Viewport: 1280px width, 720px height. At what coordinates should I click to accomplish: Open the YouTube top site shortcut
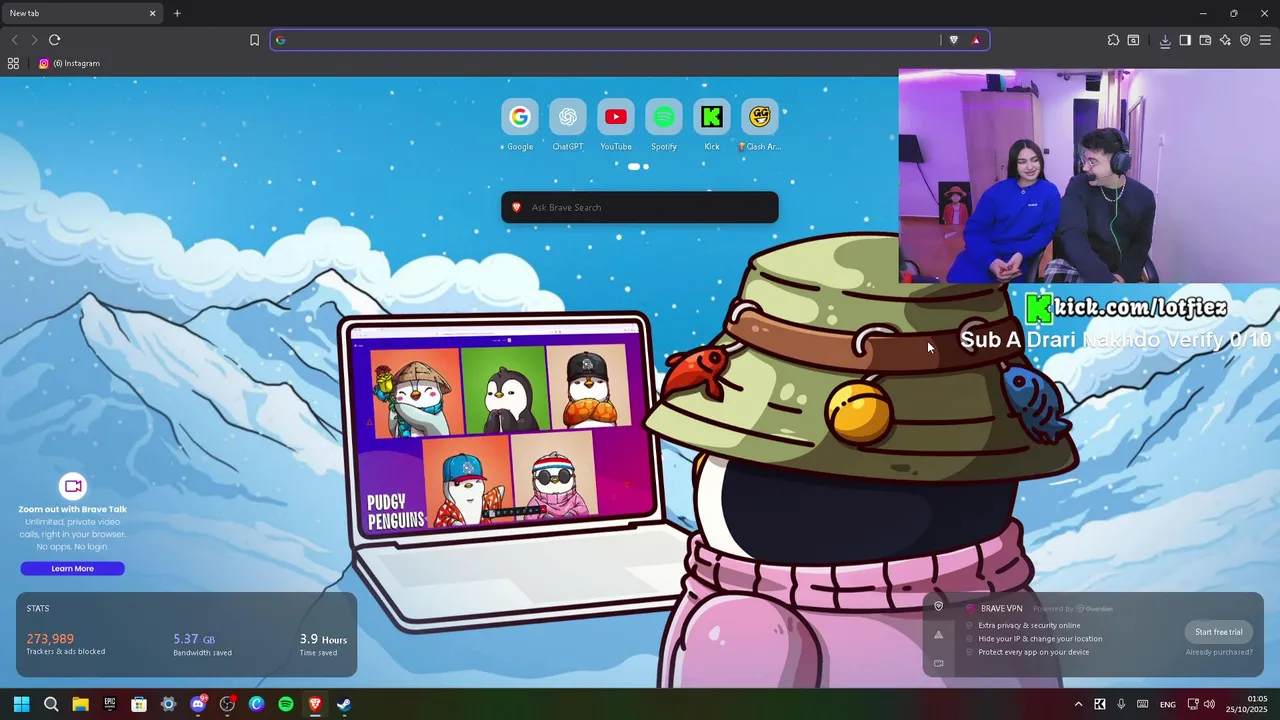pos(616,125)
